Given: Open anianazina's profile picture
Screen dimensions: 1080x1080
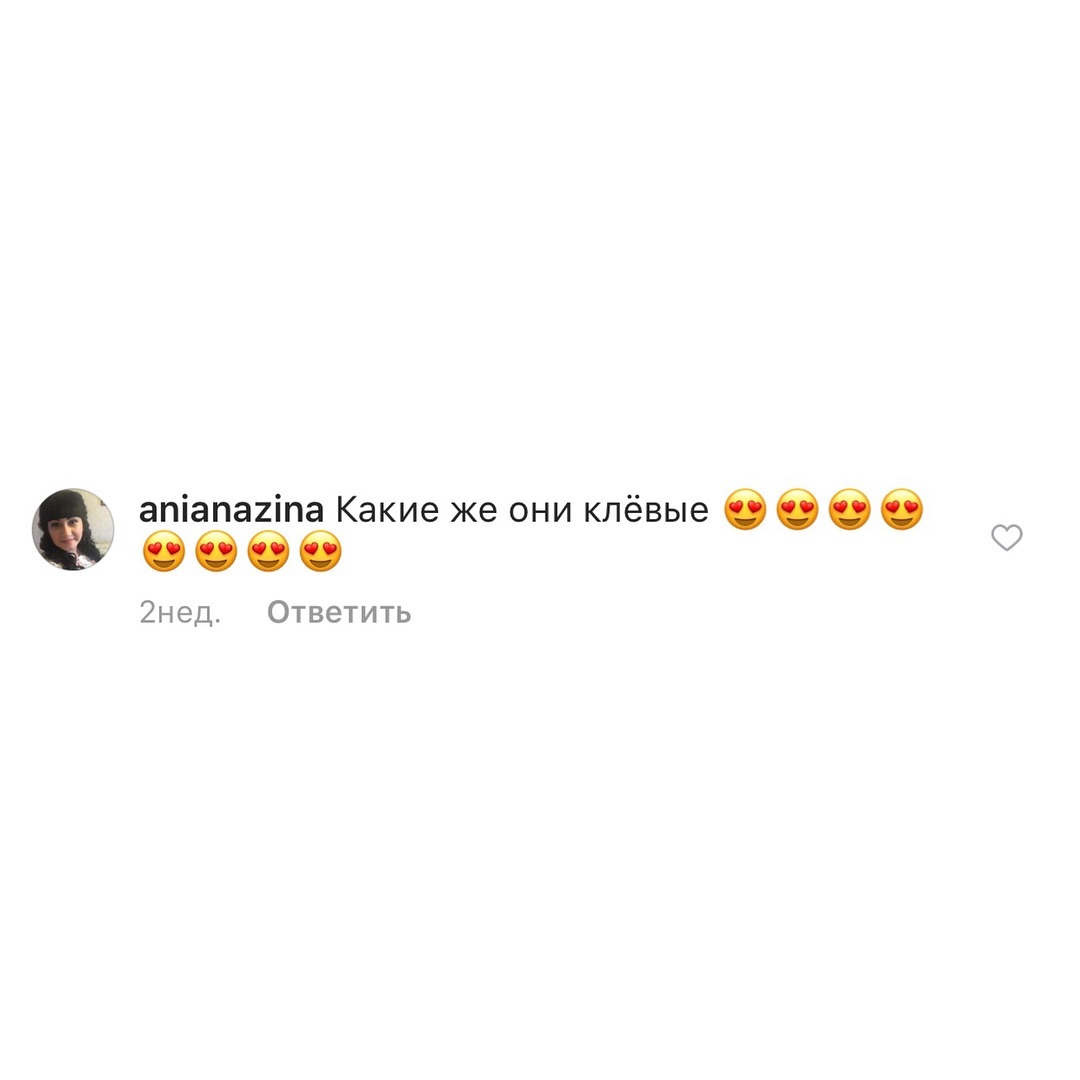Looking at the screenshot, I should (x=73, y=529).
